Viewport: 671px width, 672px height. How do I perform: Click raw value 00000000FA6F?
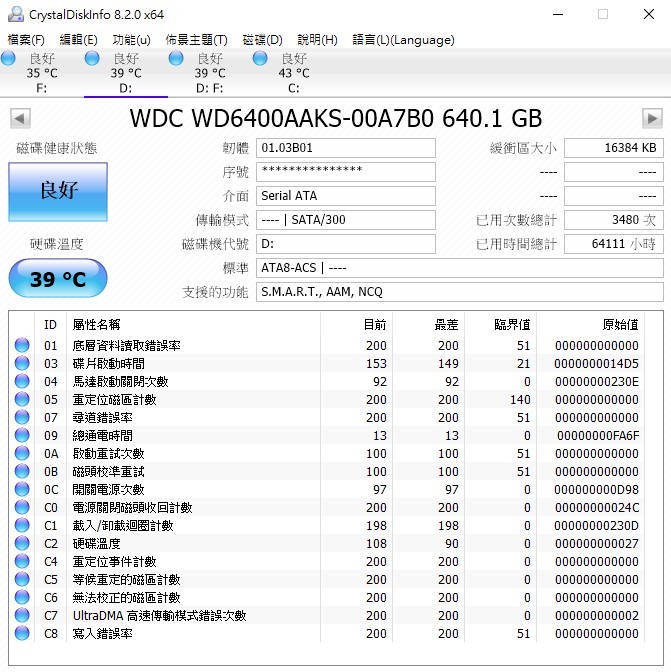pyautogui.click(x=598, y=435)
